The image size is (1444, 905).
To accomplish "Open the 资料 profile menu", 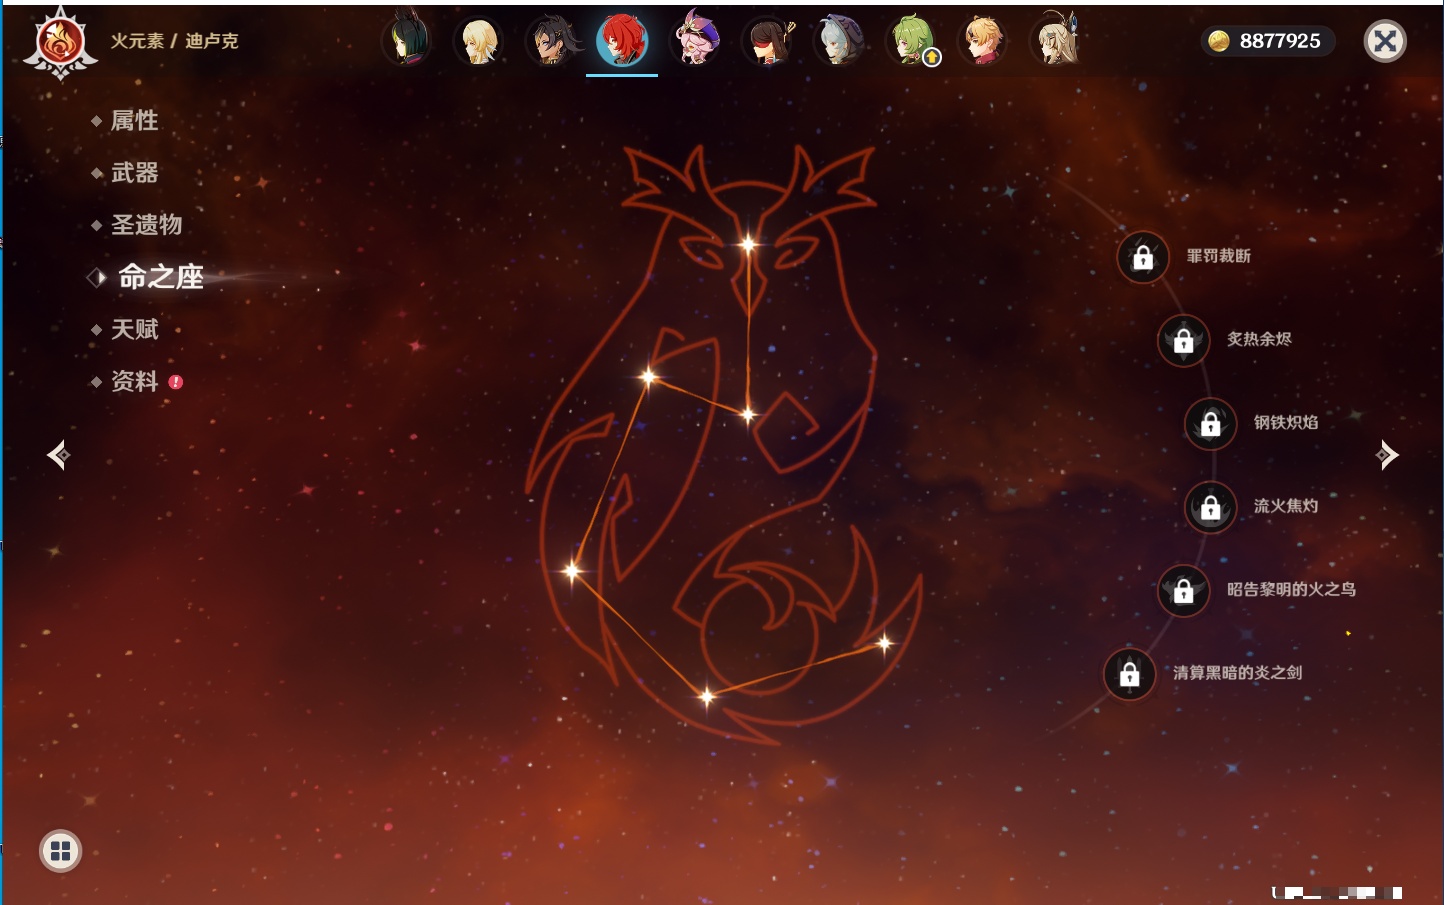I will pyautogui.click(x=134, y=381).
